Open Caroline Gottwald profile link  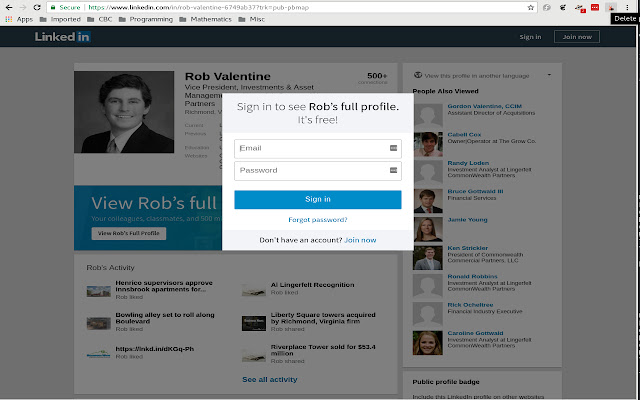tap(475, 333)
